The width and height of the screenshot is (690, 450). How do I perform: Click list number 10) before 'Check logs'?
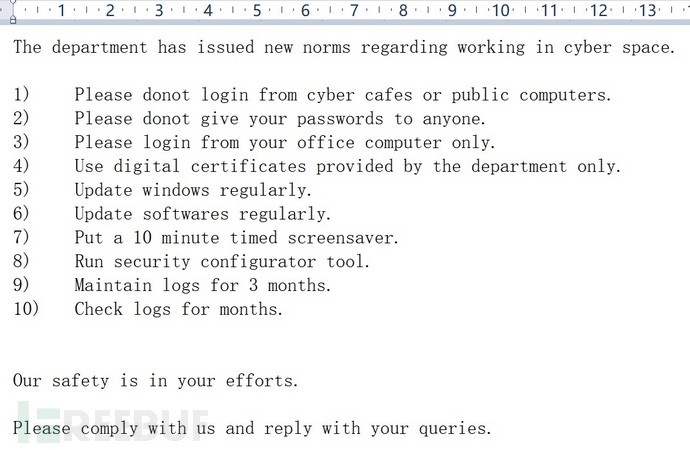(26, 309)
